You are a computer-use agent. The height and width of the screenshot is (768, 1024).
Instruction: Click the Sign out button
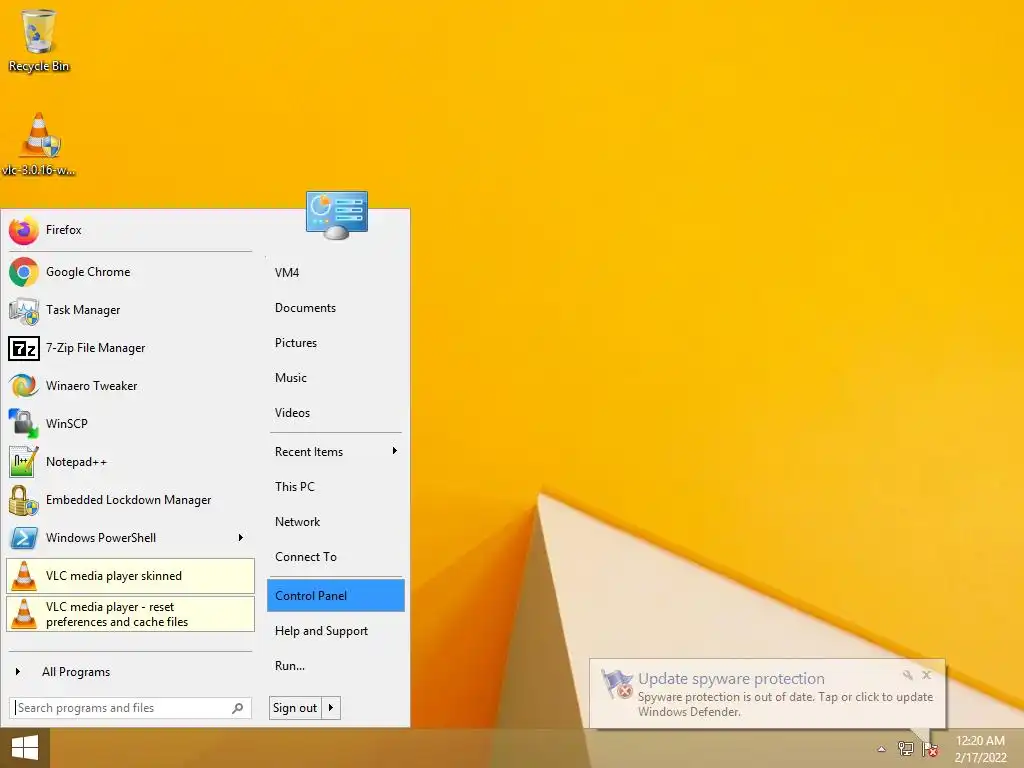(x=295, y=708)
